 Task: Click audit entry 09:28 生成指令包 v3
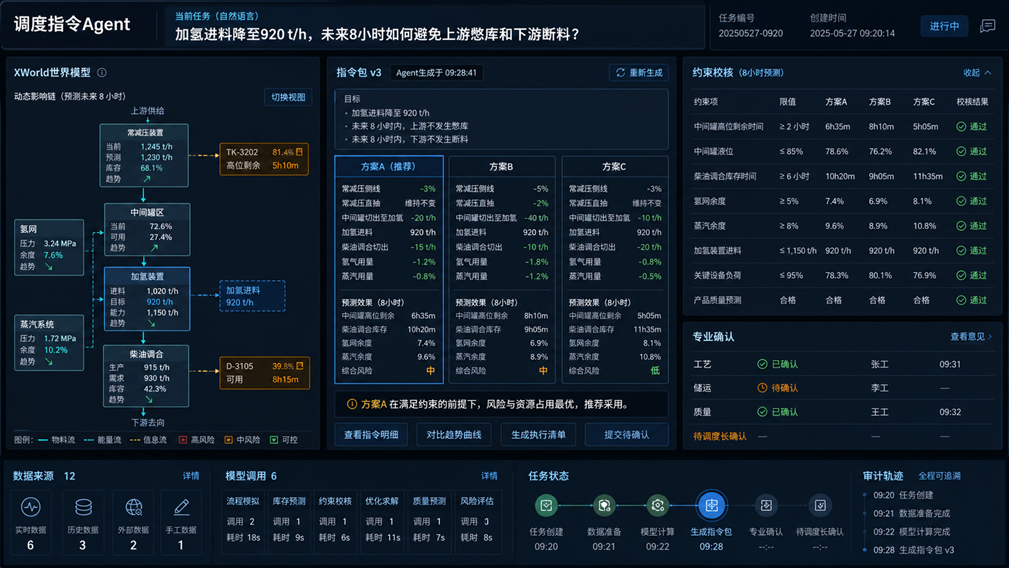tap(914, 550)
